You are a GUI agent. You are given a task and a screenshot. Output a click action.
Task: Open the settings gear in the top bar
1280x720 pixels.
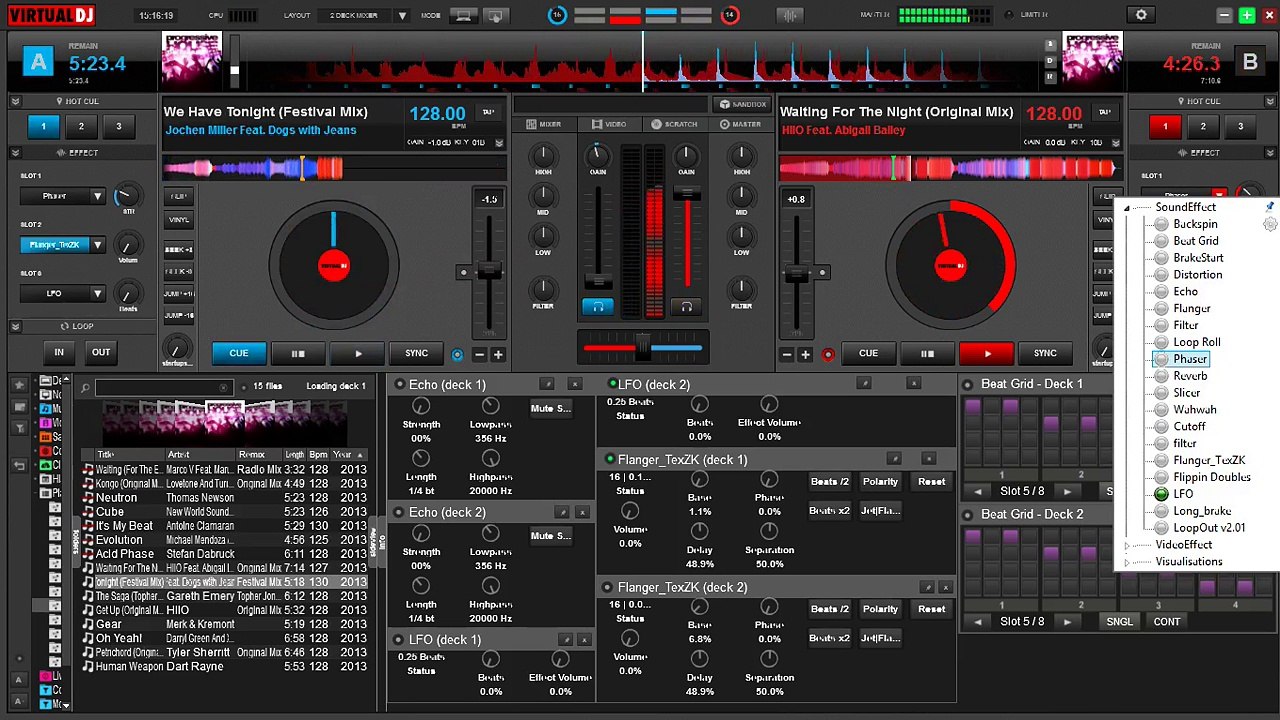point(1141,15)
